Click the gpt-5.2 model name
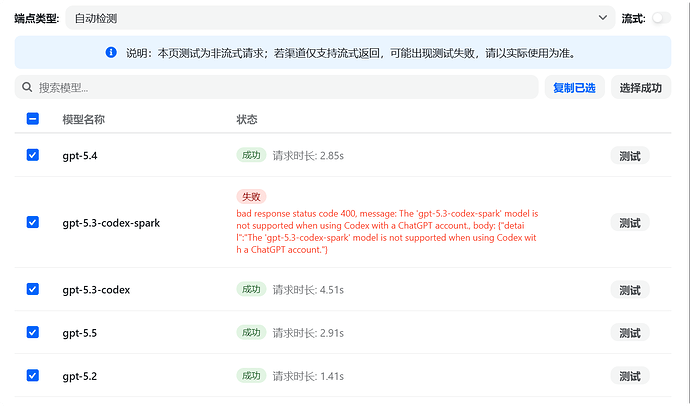This screenshot has height=406, width=690. click(80, 376)
